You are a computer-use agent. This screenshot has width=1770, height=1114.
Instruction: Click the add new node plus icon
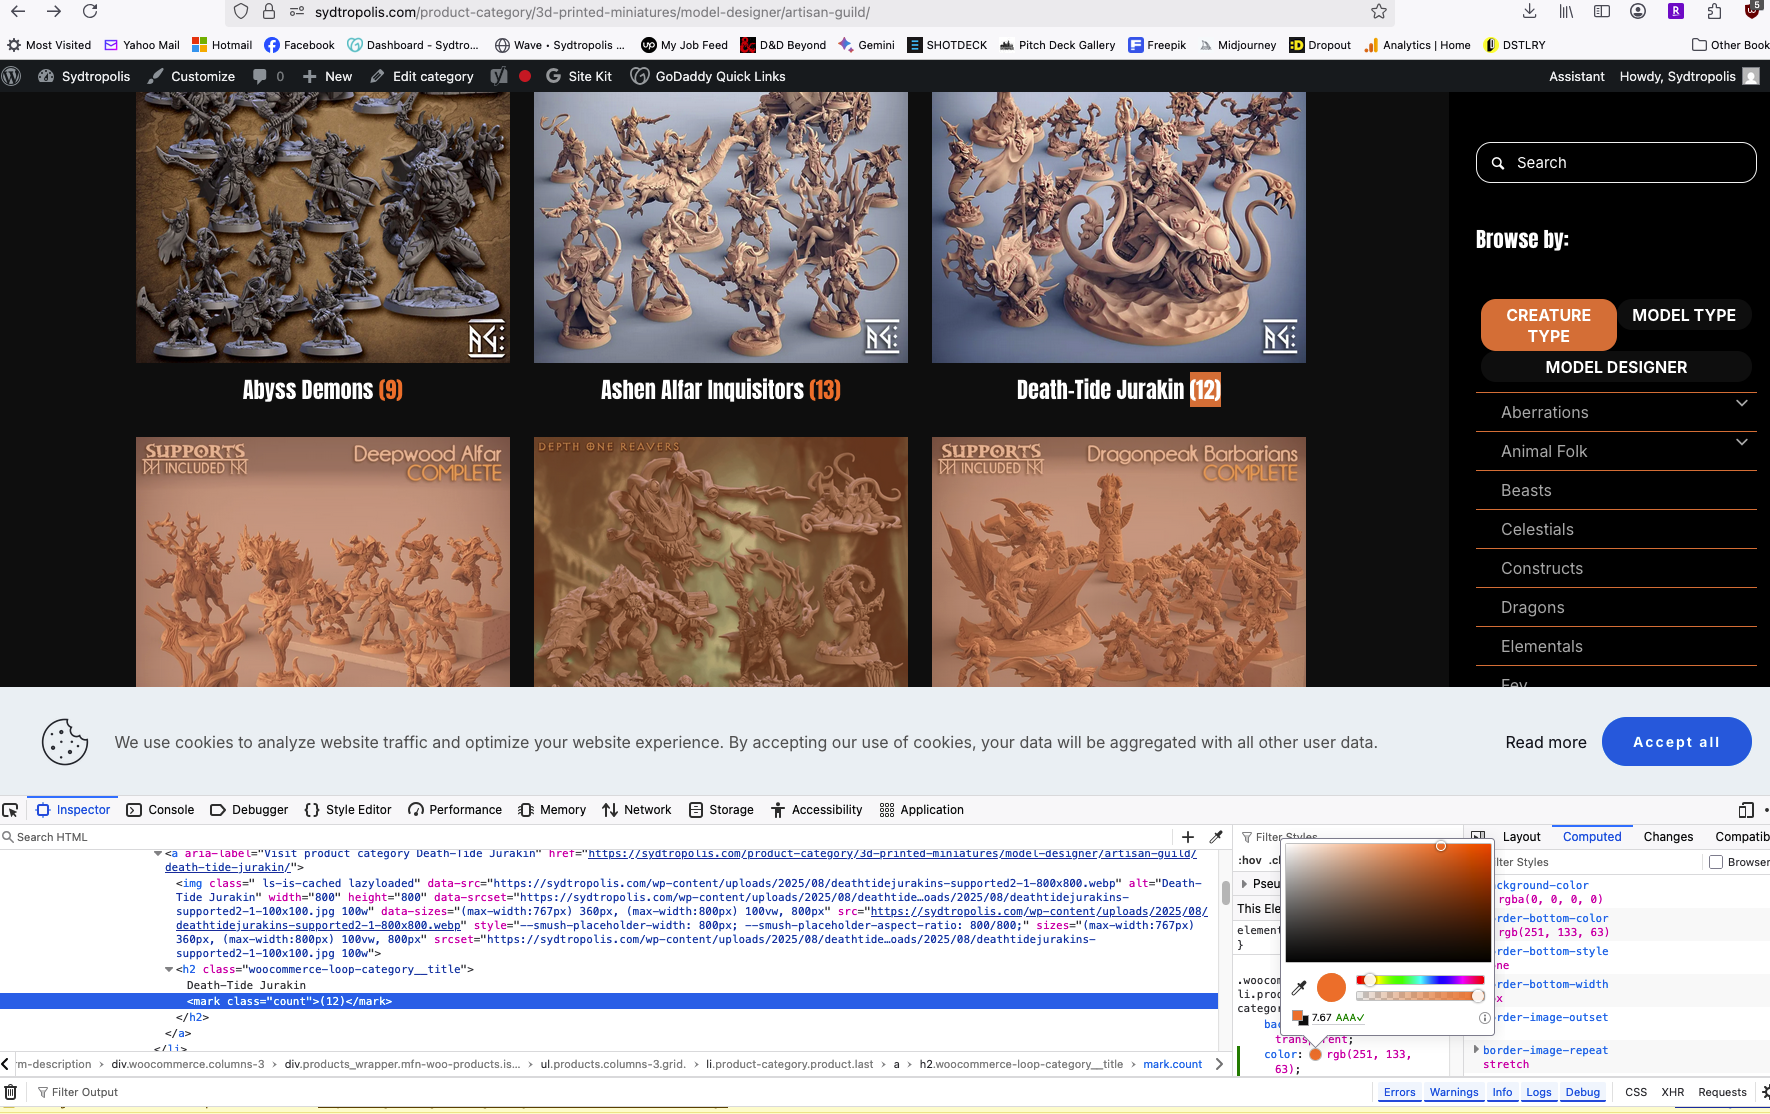coord(1188,837)
